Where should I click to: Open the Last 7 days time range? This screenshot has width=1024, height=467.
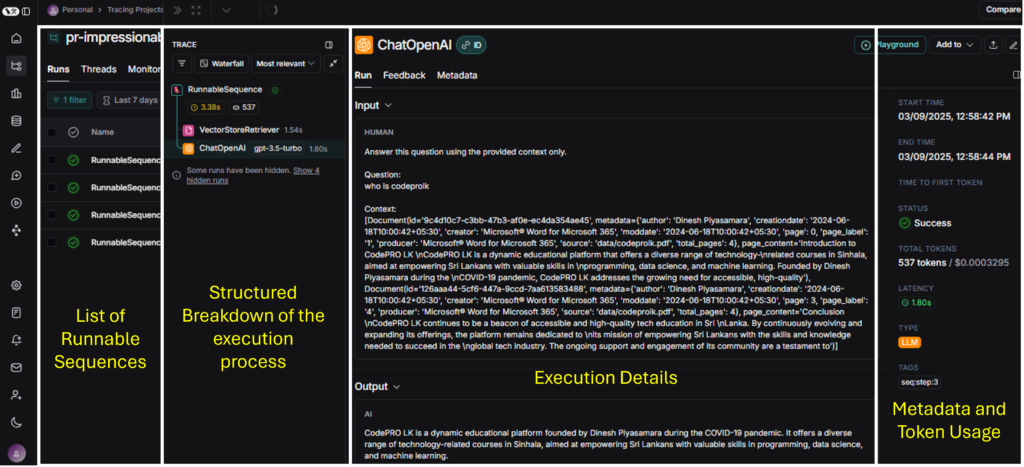pos(129,100)
